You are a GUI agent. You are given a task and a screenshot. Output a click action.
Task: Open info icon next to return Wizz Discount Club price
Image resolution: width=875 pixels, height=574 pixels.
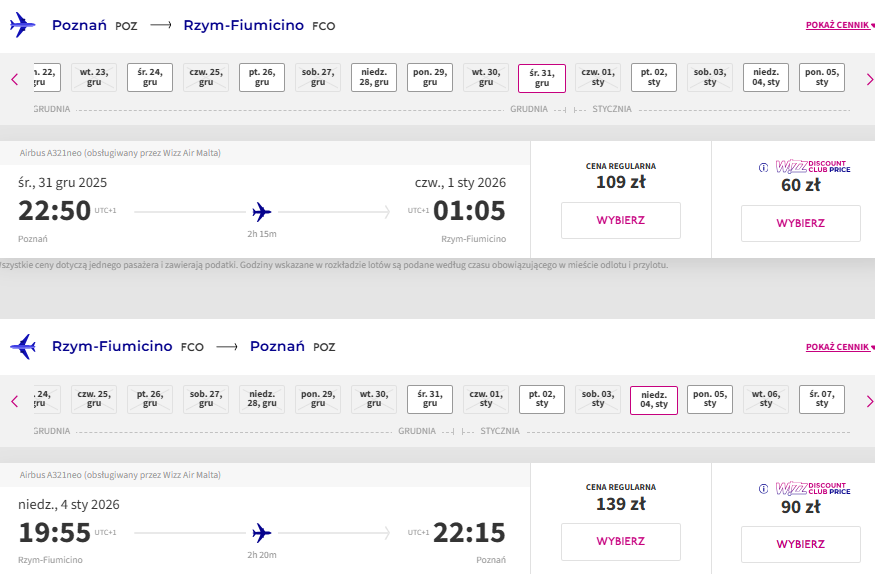click(763, 489)
